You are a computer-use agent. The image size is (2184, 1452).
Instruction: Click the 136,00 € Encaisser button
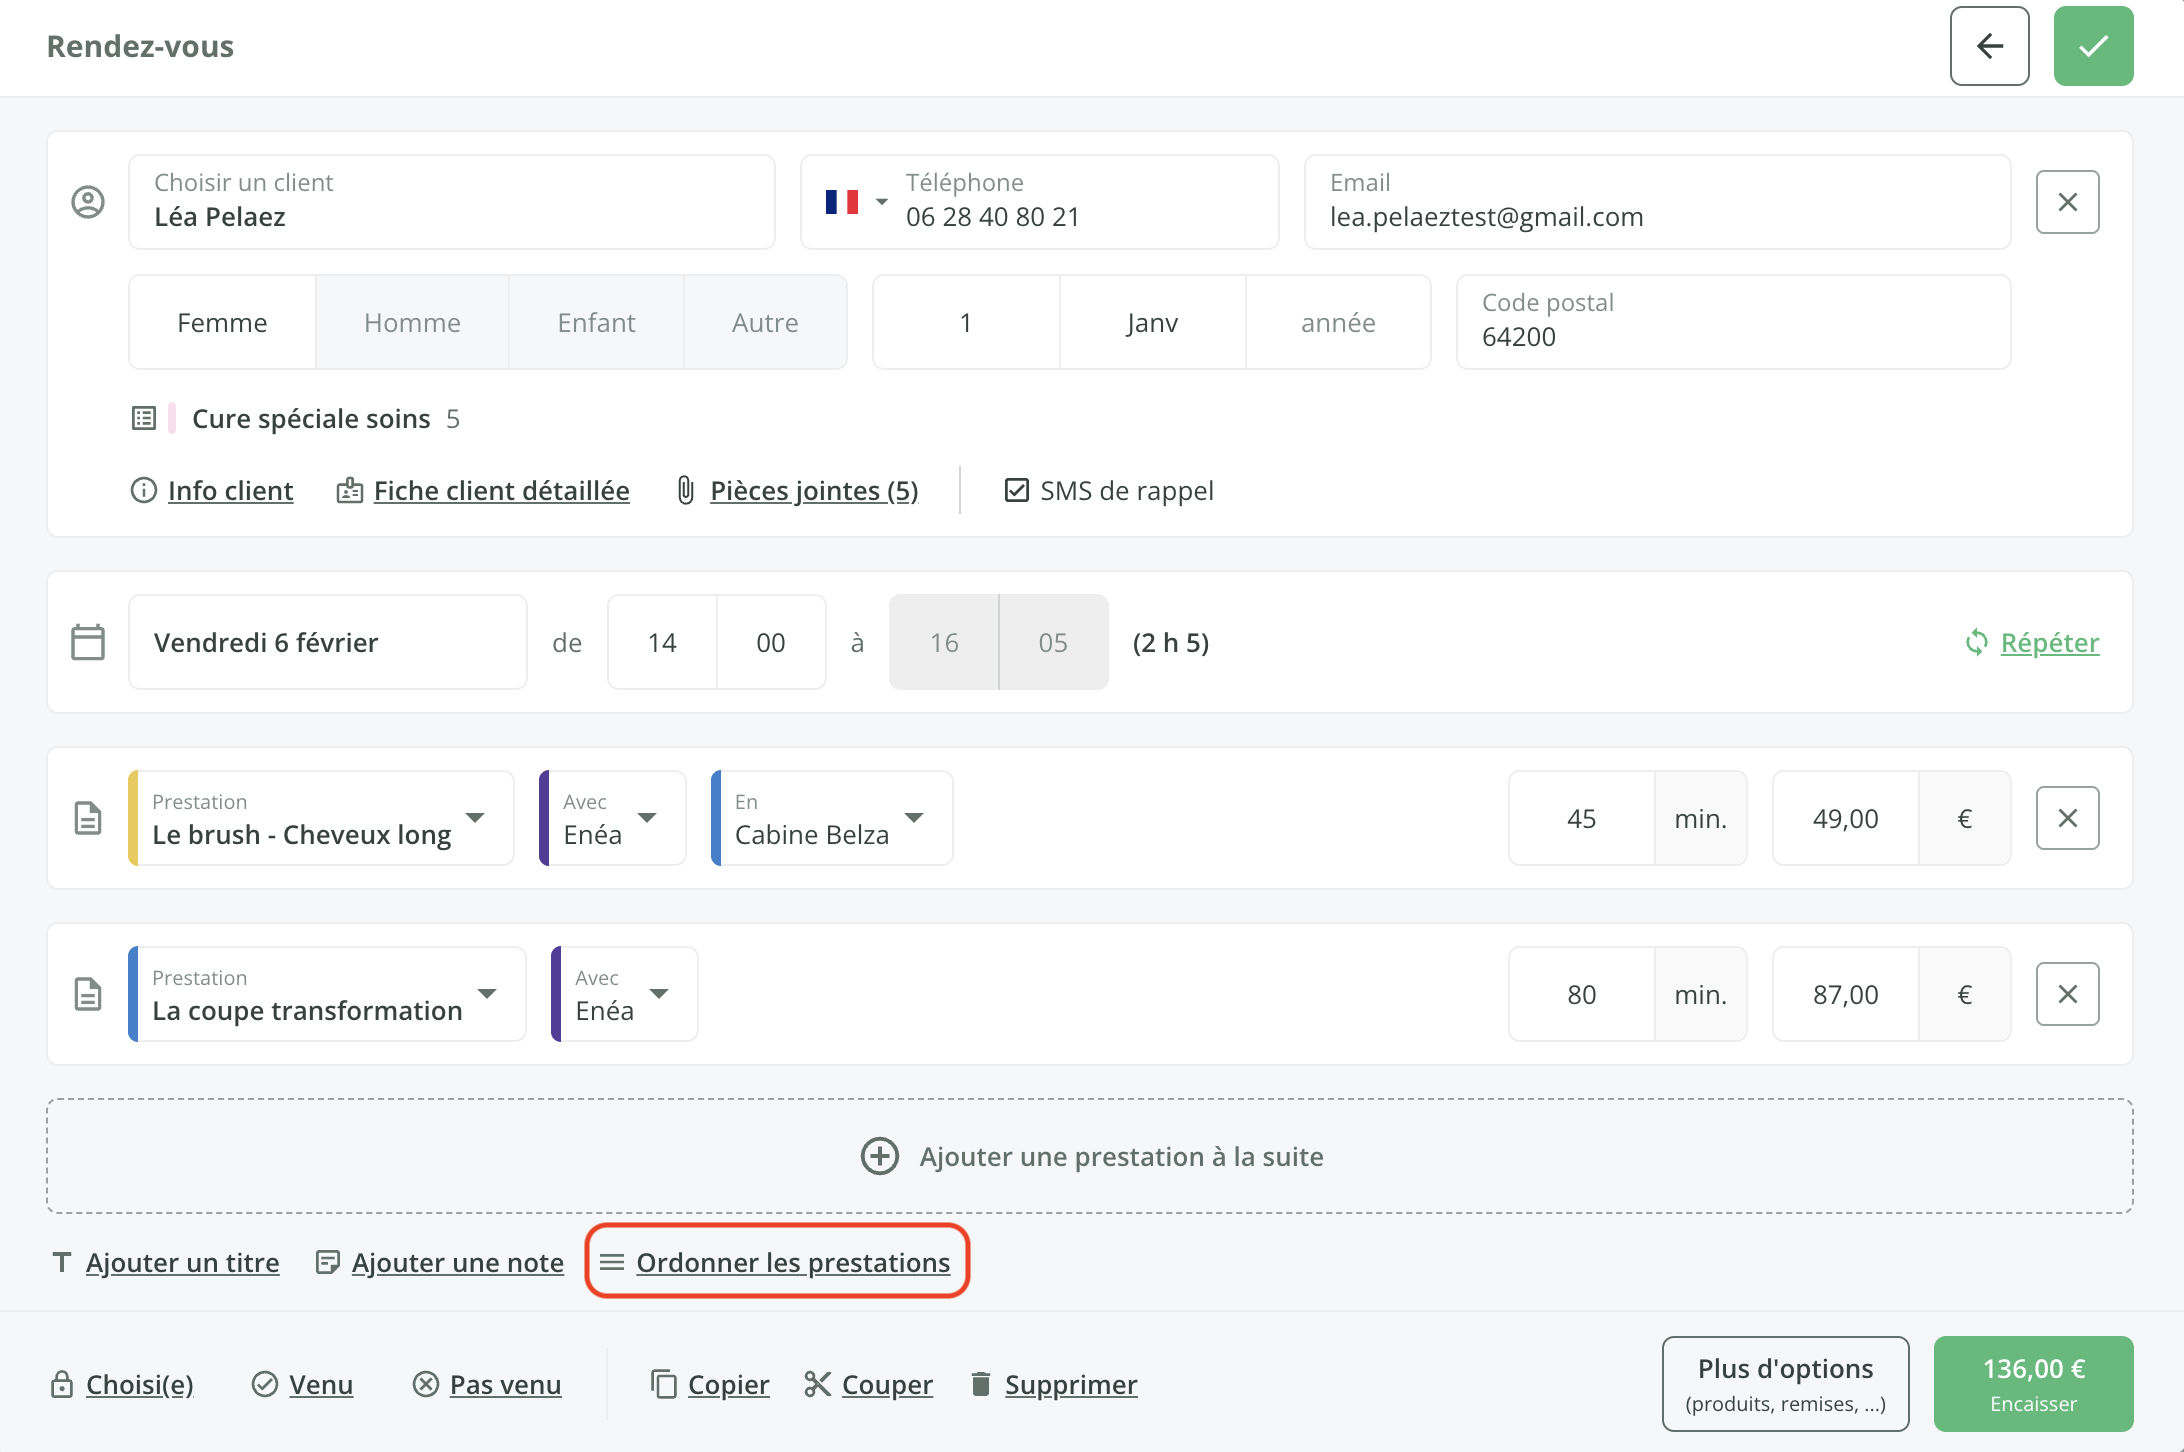(x=2033, y=1384)
